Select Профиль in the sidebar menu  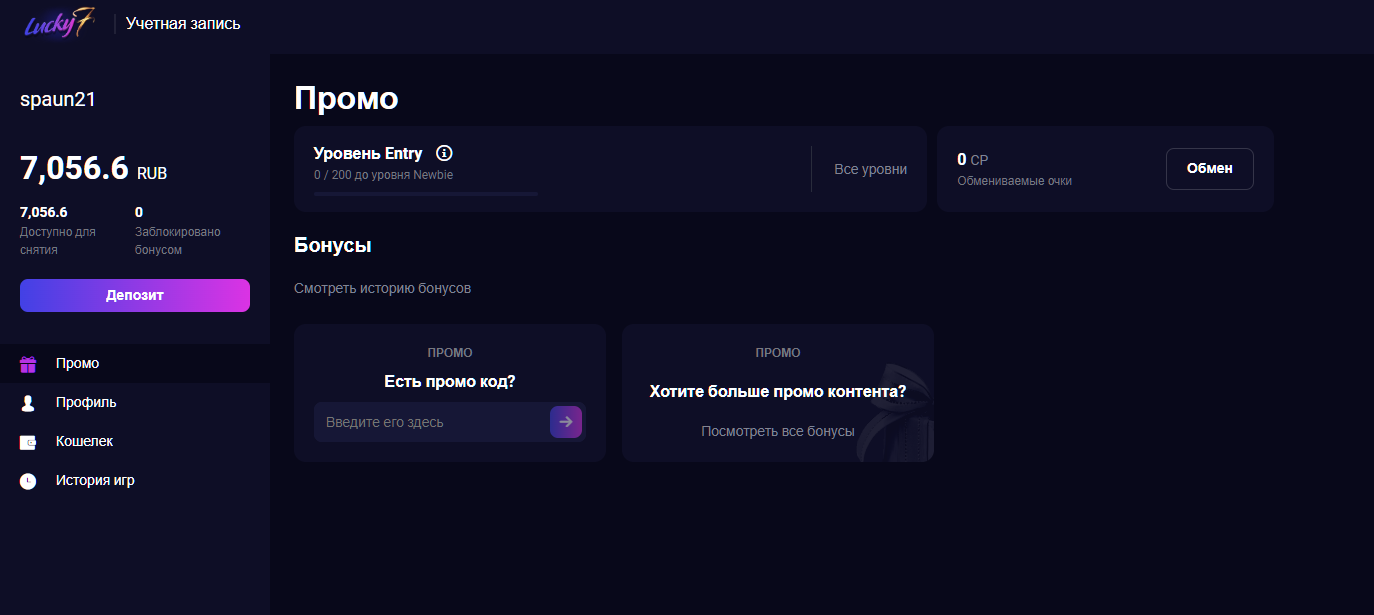tap(86, 402)
